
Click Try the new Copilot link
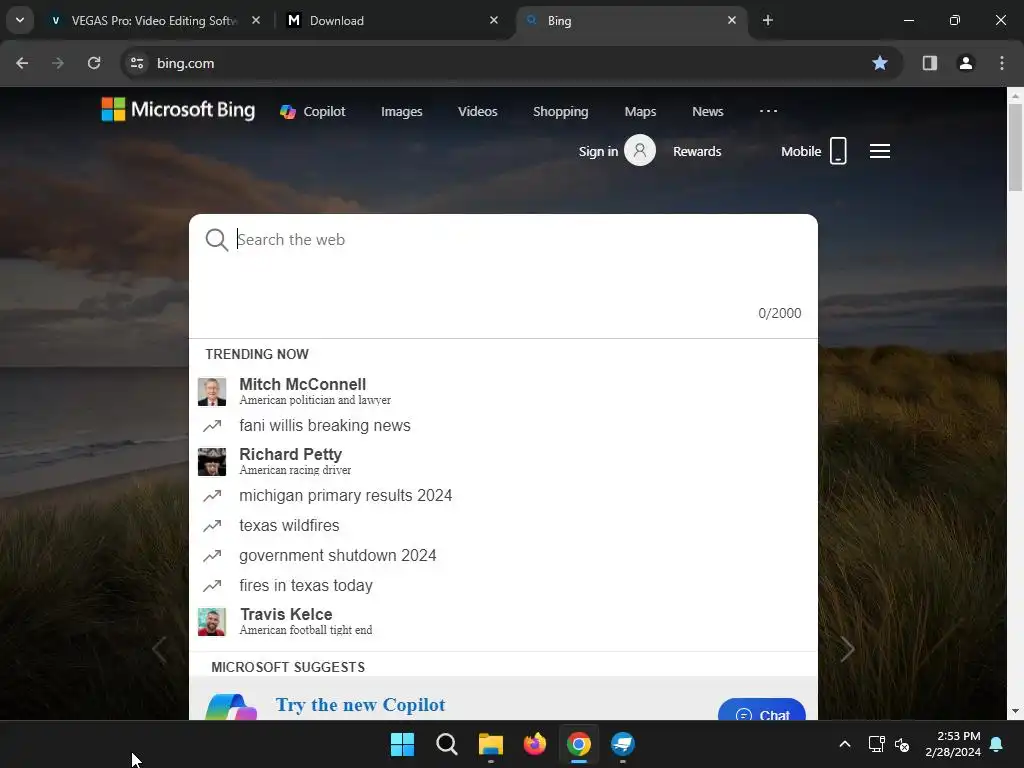360,705
